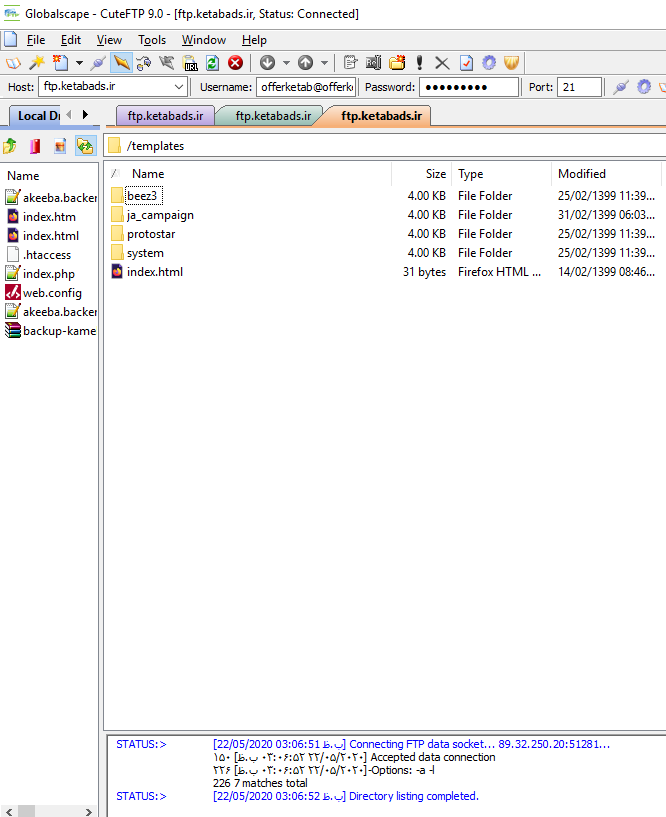Image resolution: width=666 pixels, height=817 pixels.
Task: Expand the Download options dropdown arrow
Action: pyautogui.click(x=286, y=63)
